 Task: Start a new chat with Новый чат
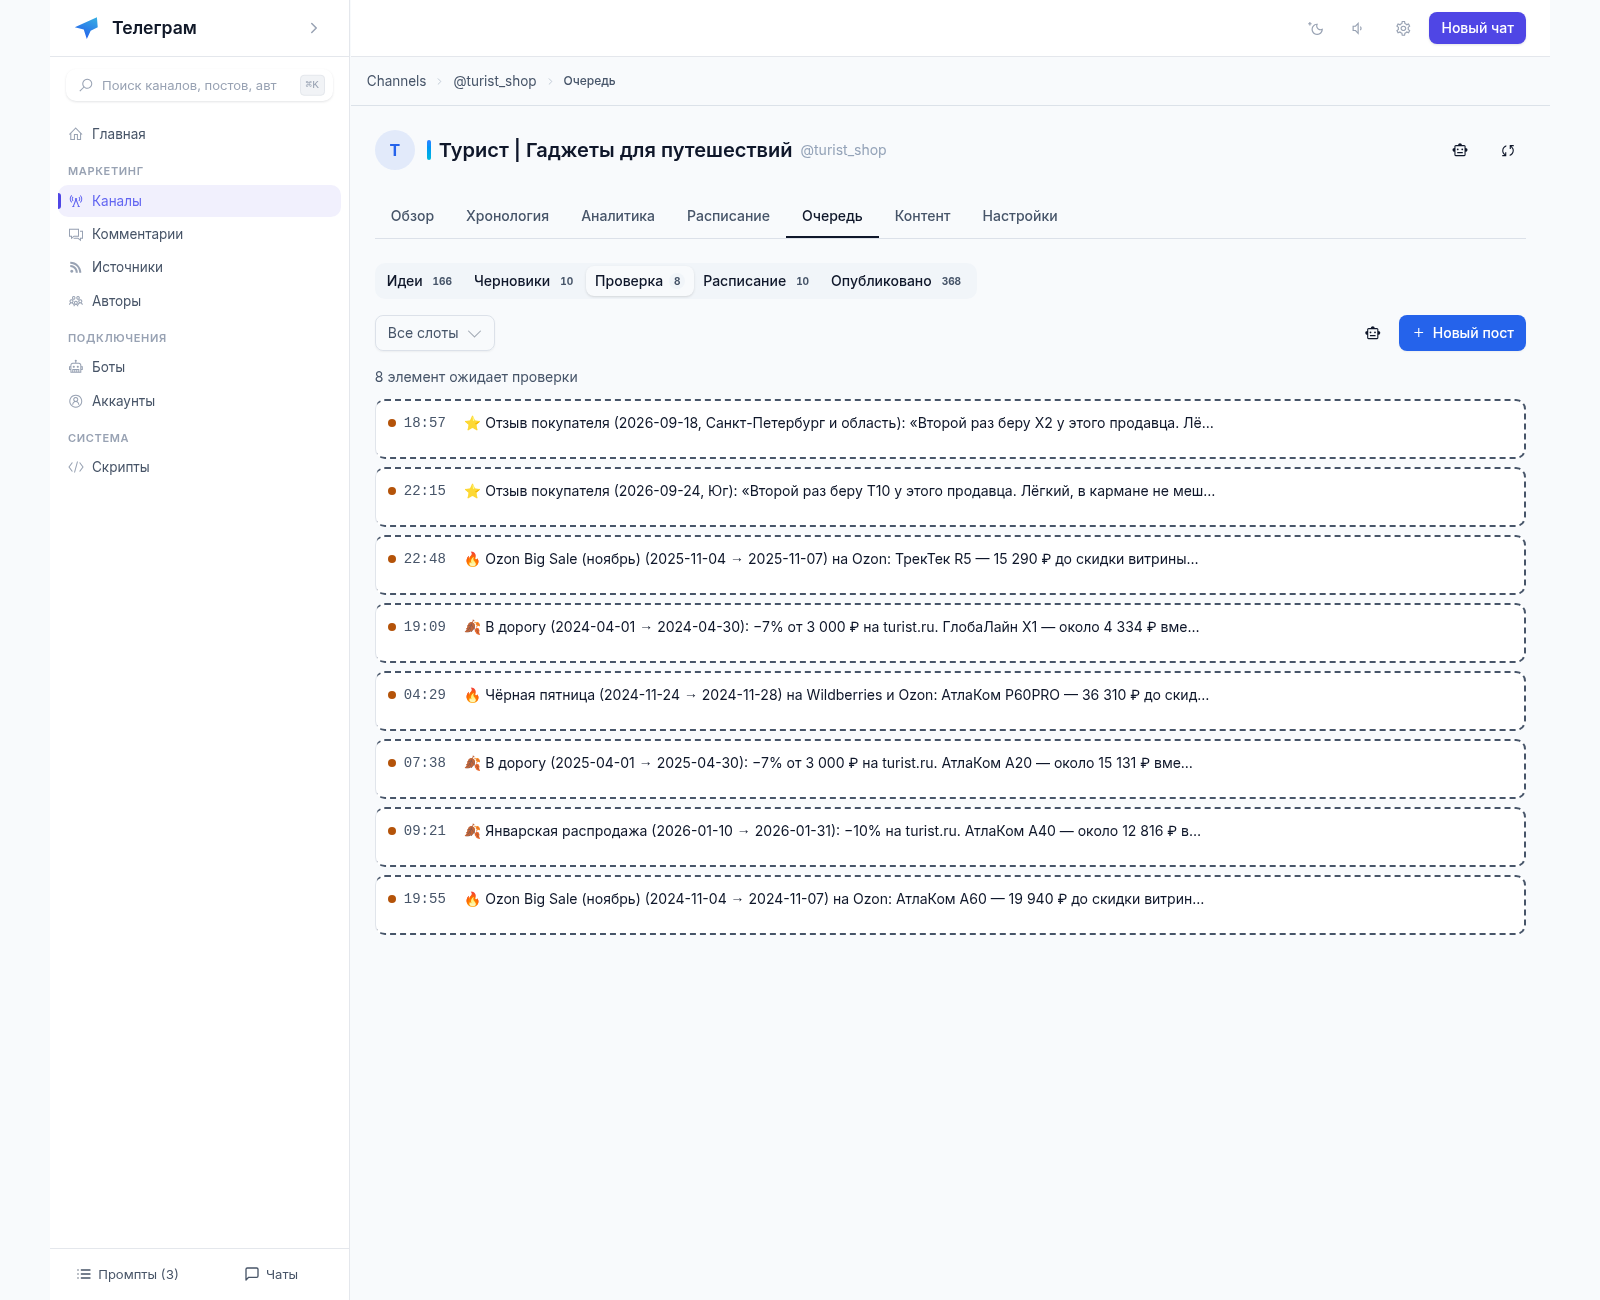1477,28
